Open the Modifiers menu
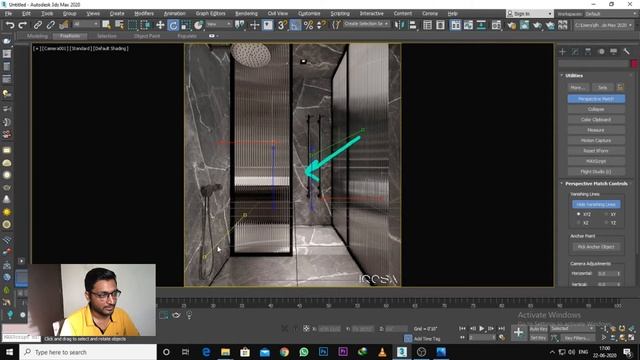This screenshot has height=360, width=640. pos(144,13)
